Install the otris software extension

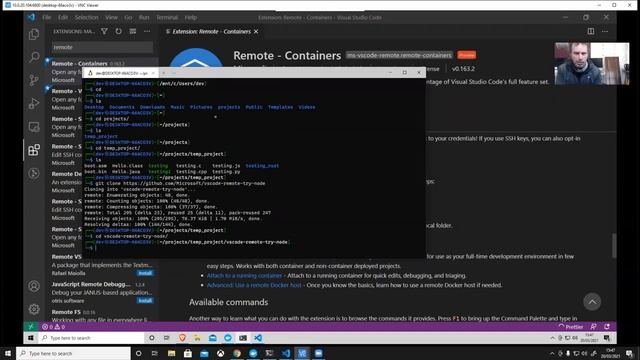pos(145,301)
